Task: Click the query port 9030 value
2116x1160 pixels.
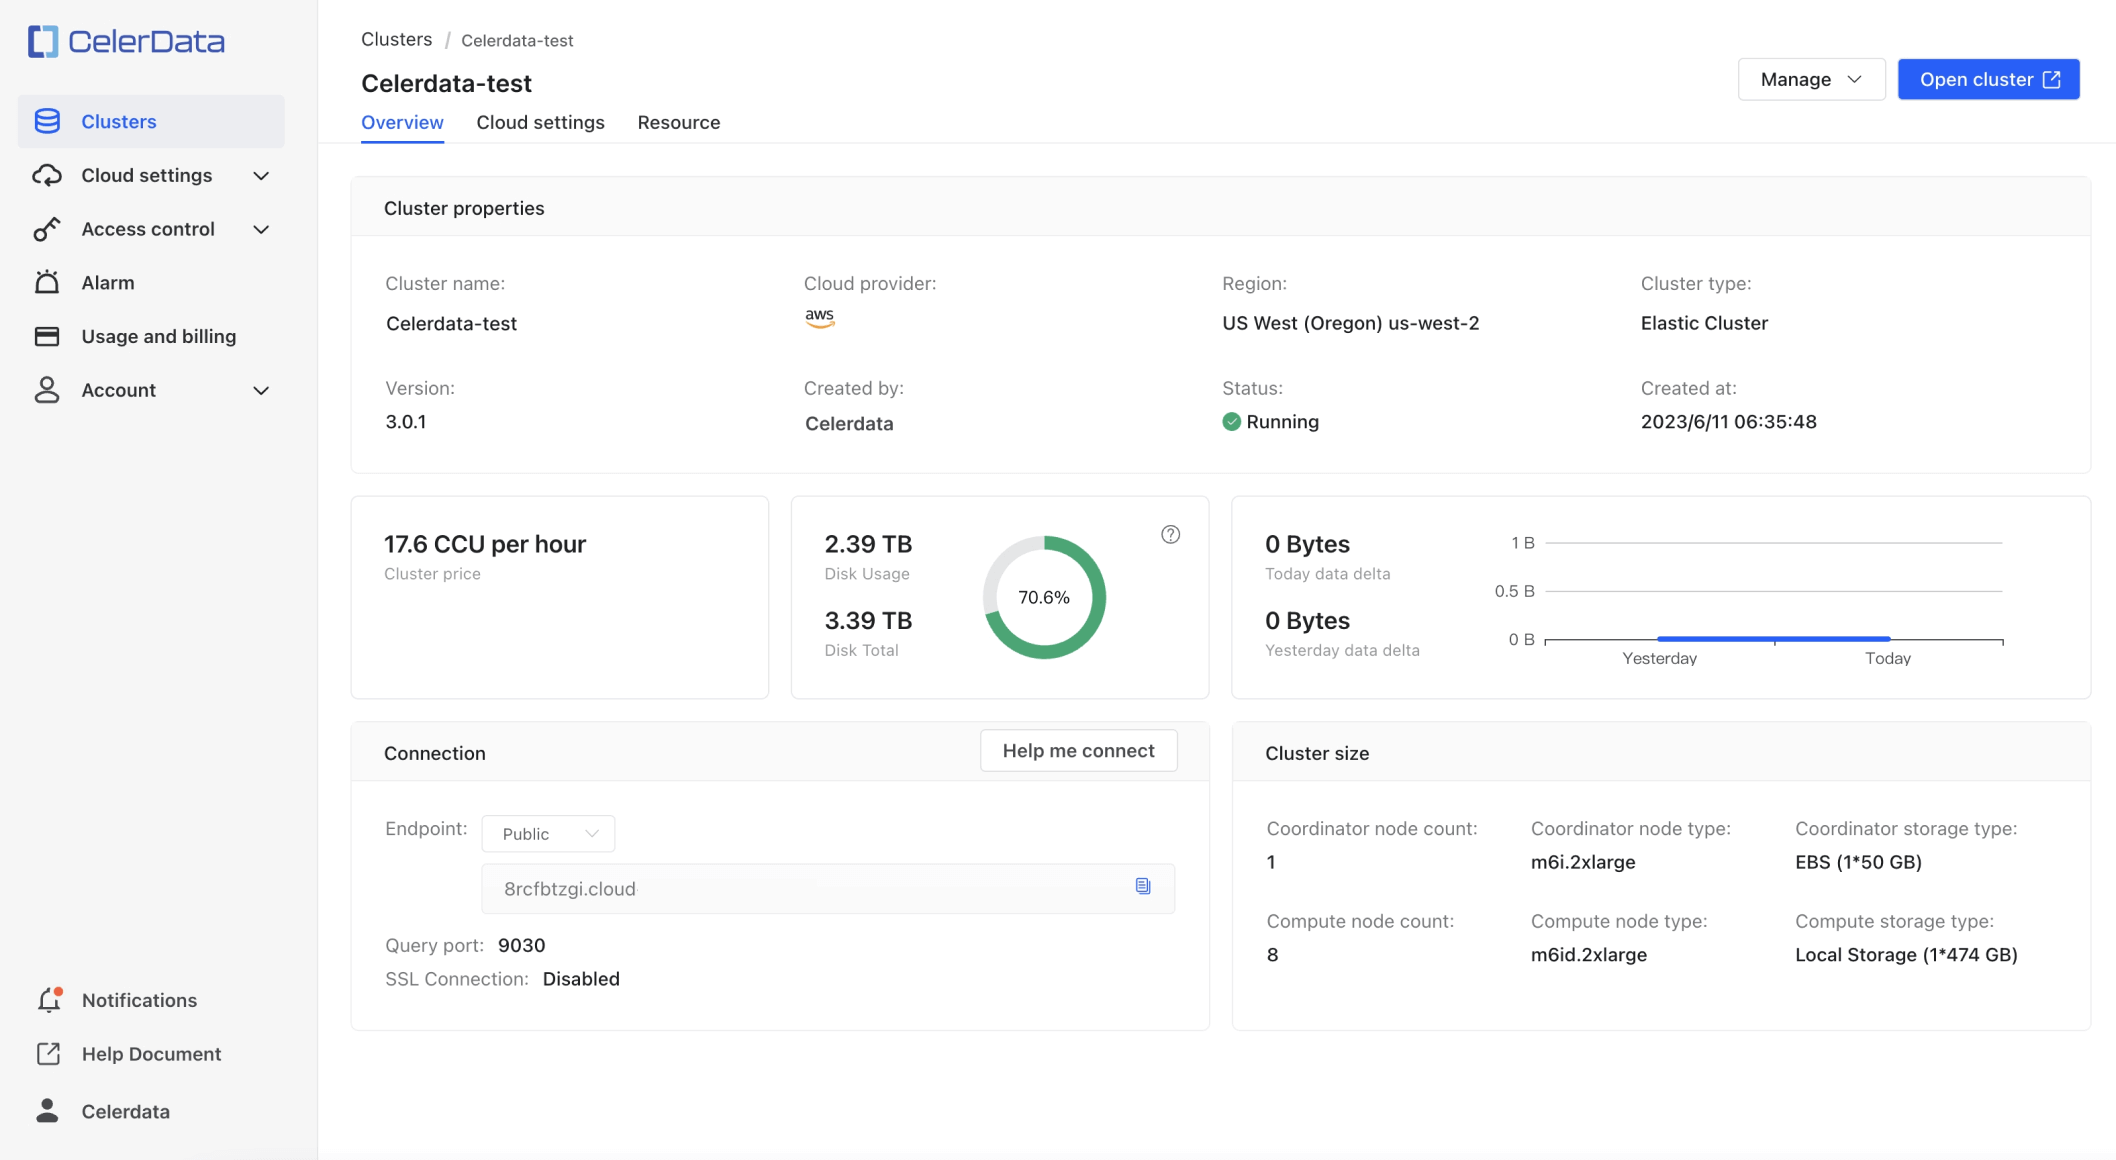Action: (521, 945)
